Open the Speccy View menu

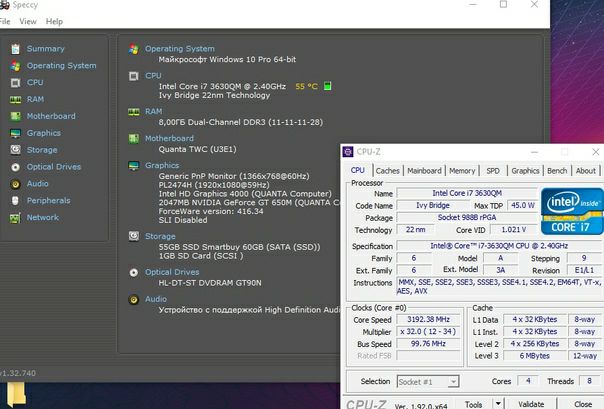28,22
